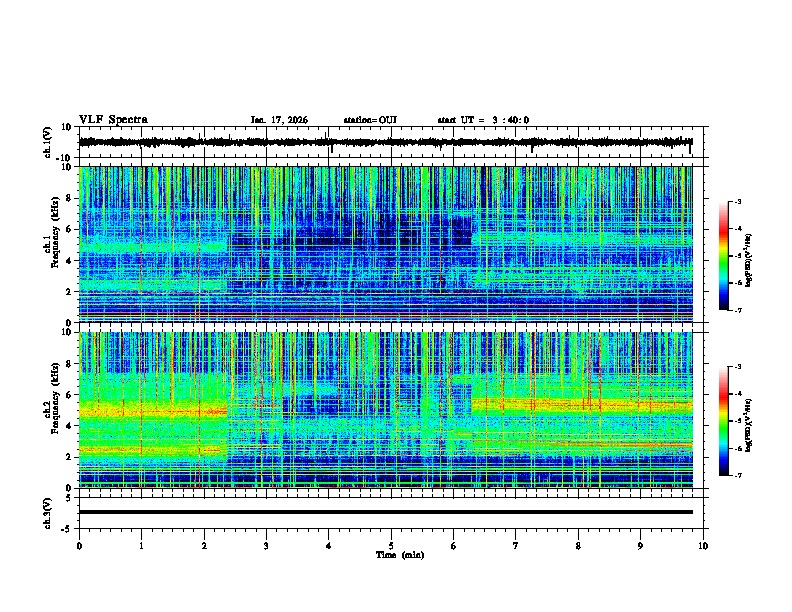The width and height of the screenshot is (792, 612).
Task: Click the "VLF Spectra" plot title
Action: (113, 120)
